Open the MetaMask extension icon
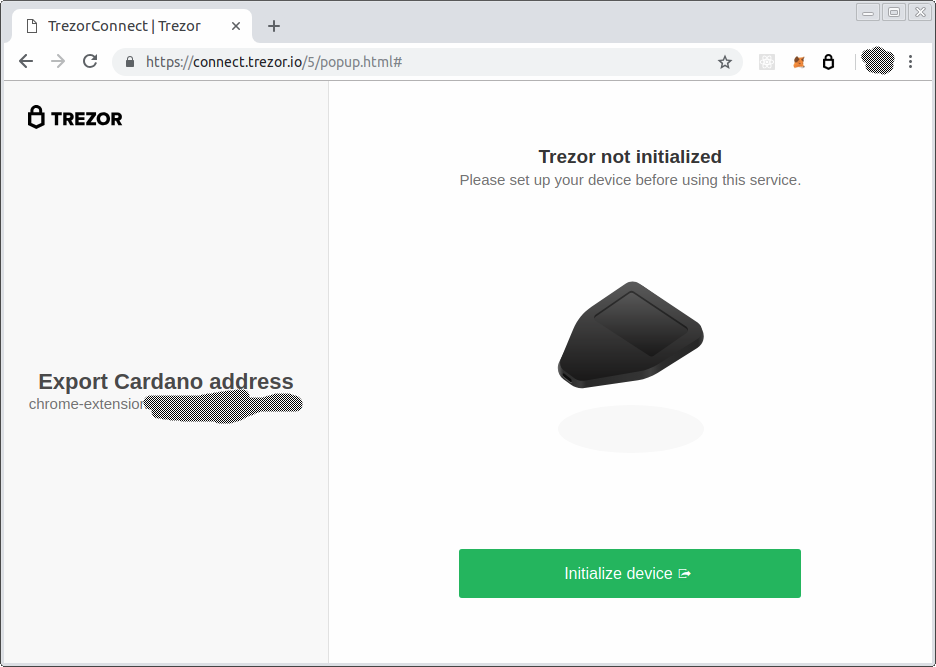 tap(799, 61)
